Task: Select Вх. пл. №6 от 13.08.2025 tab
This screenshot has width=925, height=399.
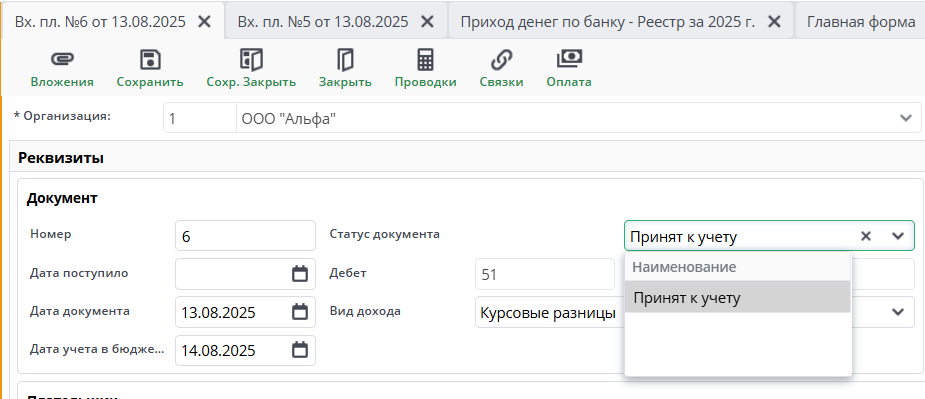Action: (x=113, y=21)
